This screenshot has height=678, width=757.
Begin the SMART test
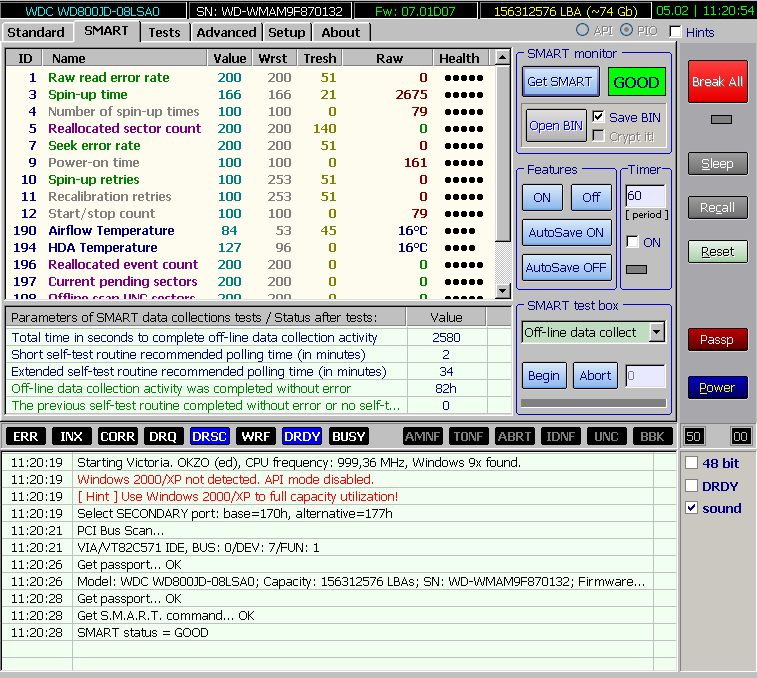point(544,375)
